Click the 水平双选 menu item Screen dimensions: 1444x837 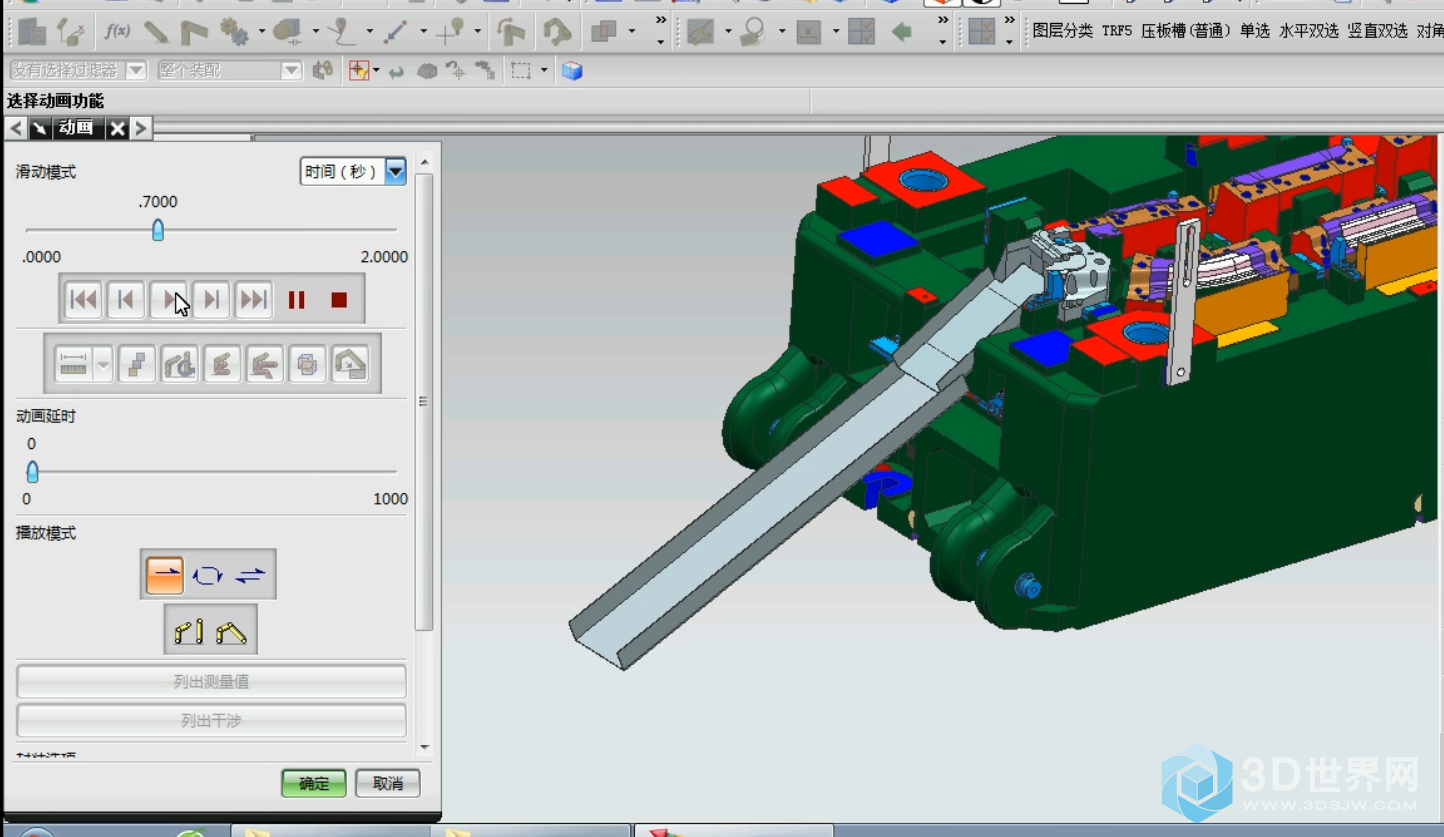coord(1309,31)
